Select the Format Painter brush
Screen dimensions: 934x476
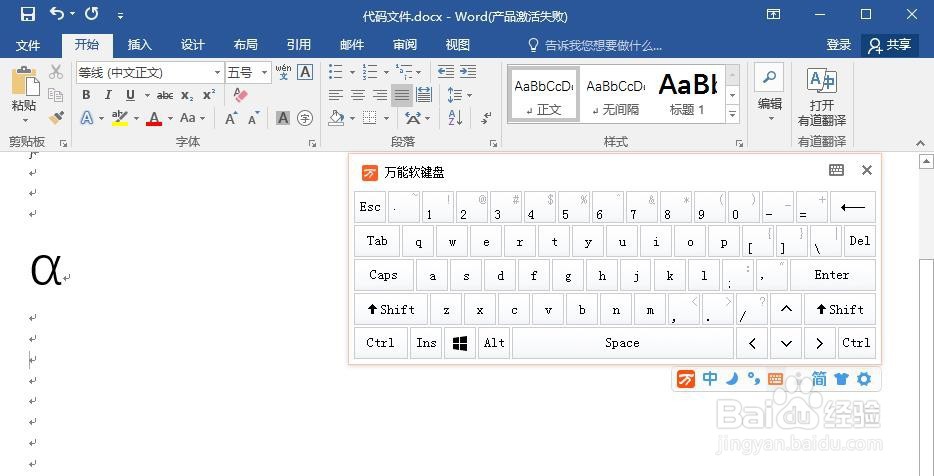pyautogui.click(x=56, y=117)
